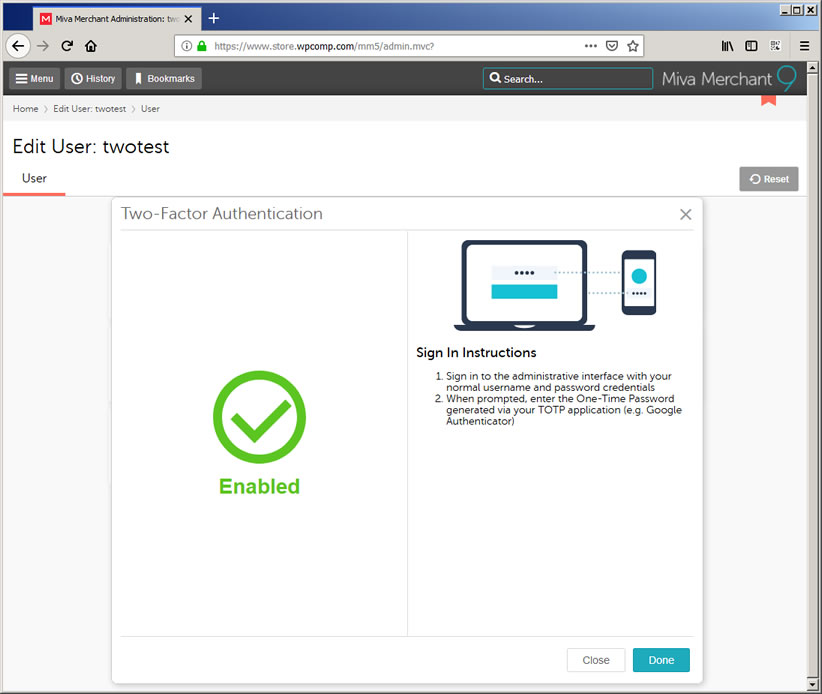
Task: Click the browser back arrow
Action: pyautogui.click(x=17, y=46)
